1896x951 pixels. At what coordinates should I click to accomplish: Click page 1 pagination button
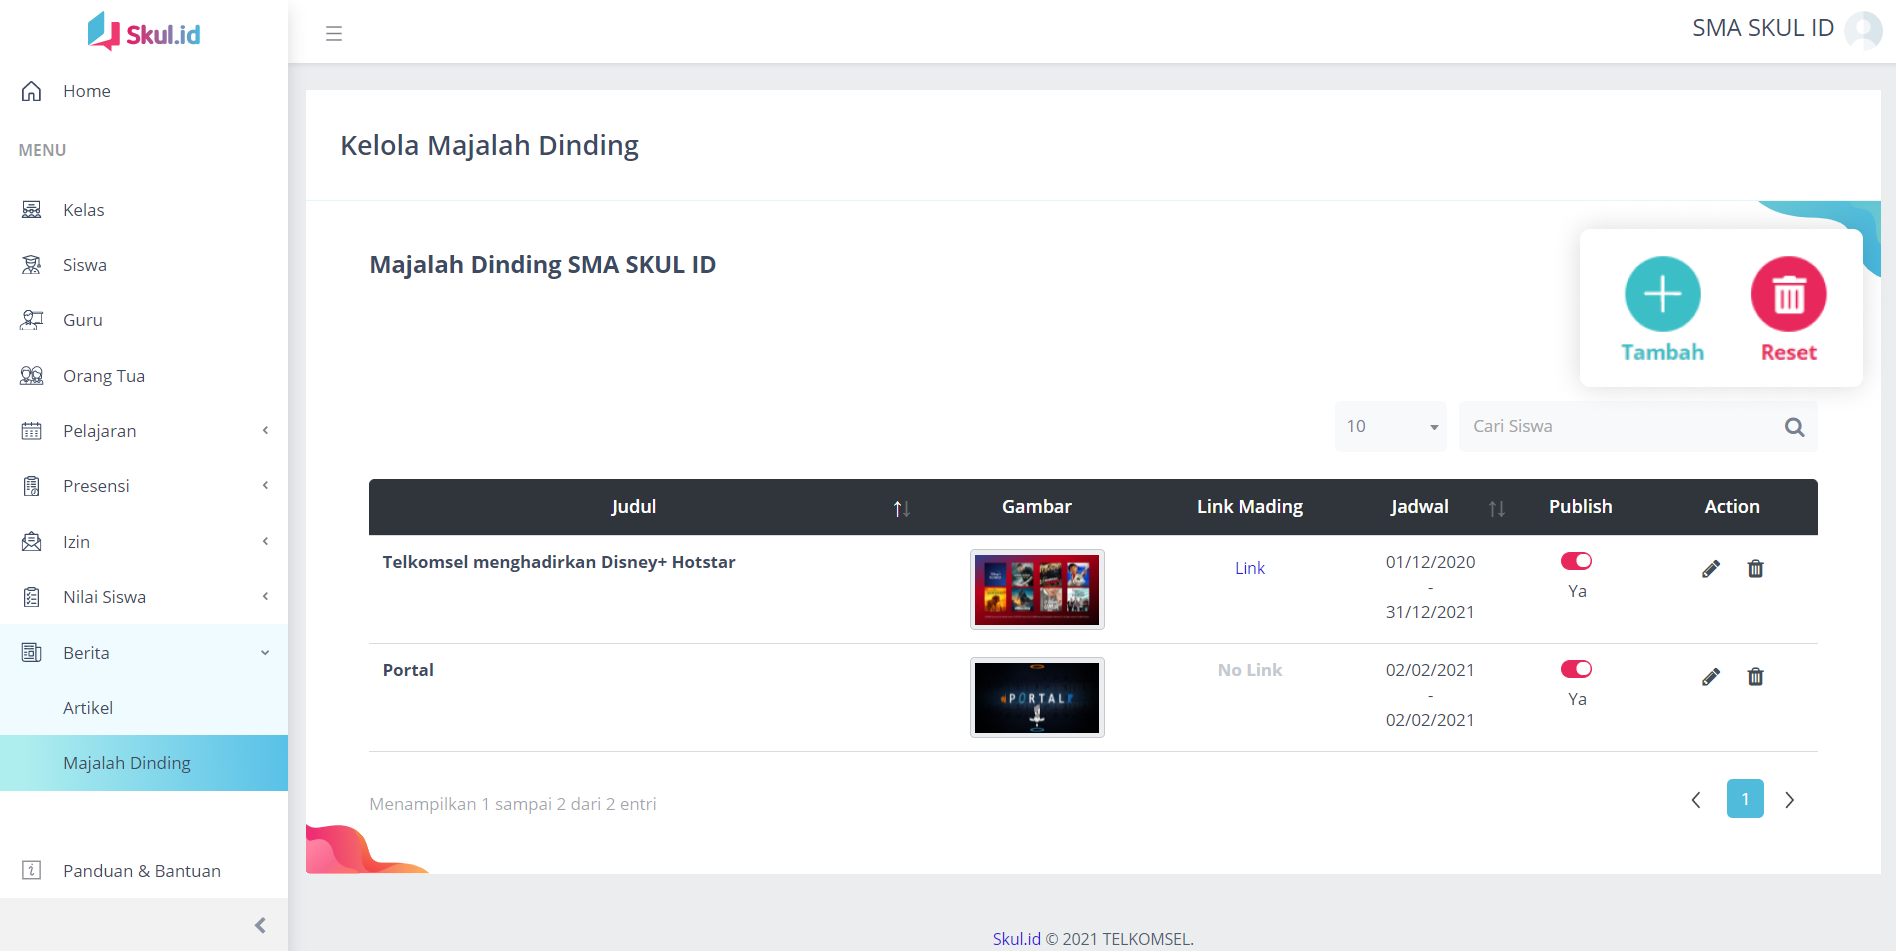coord(1744,799)
